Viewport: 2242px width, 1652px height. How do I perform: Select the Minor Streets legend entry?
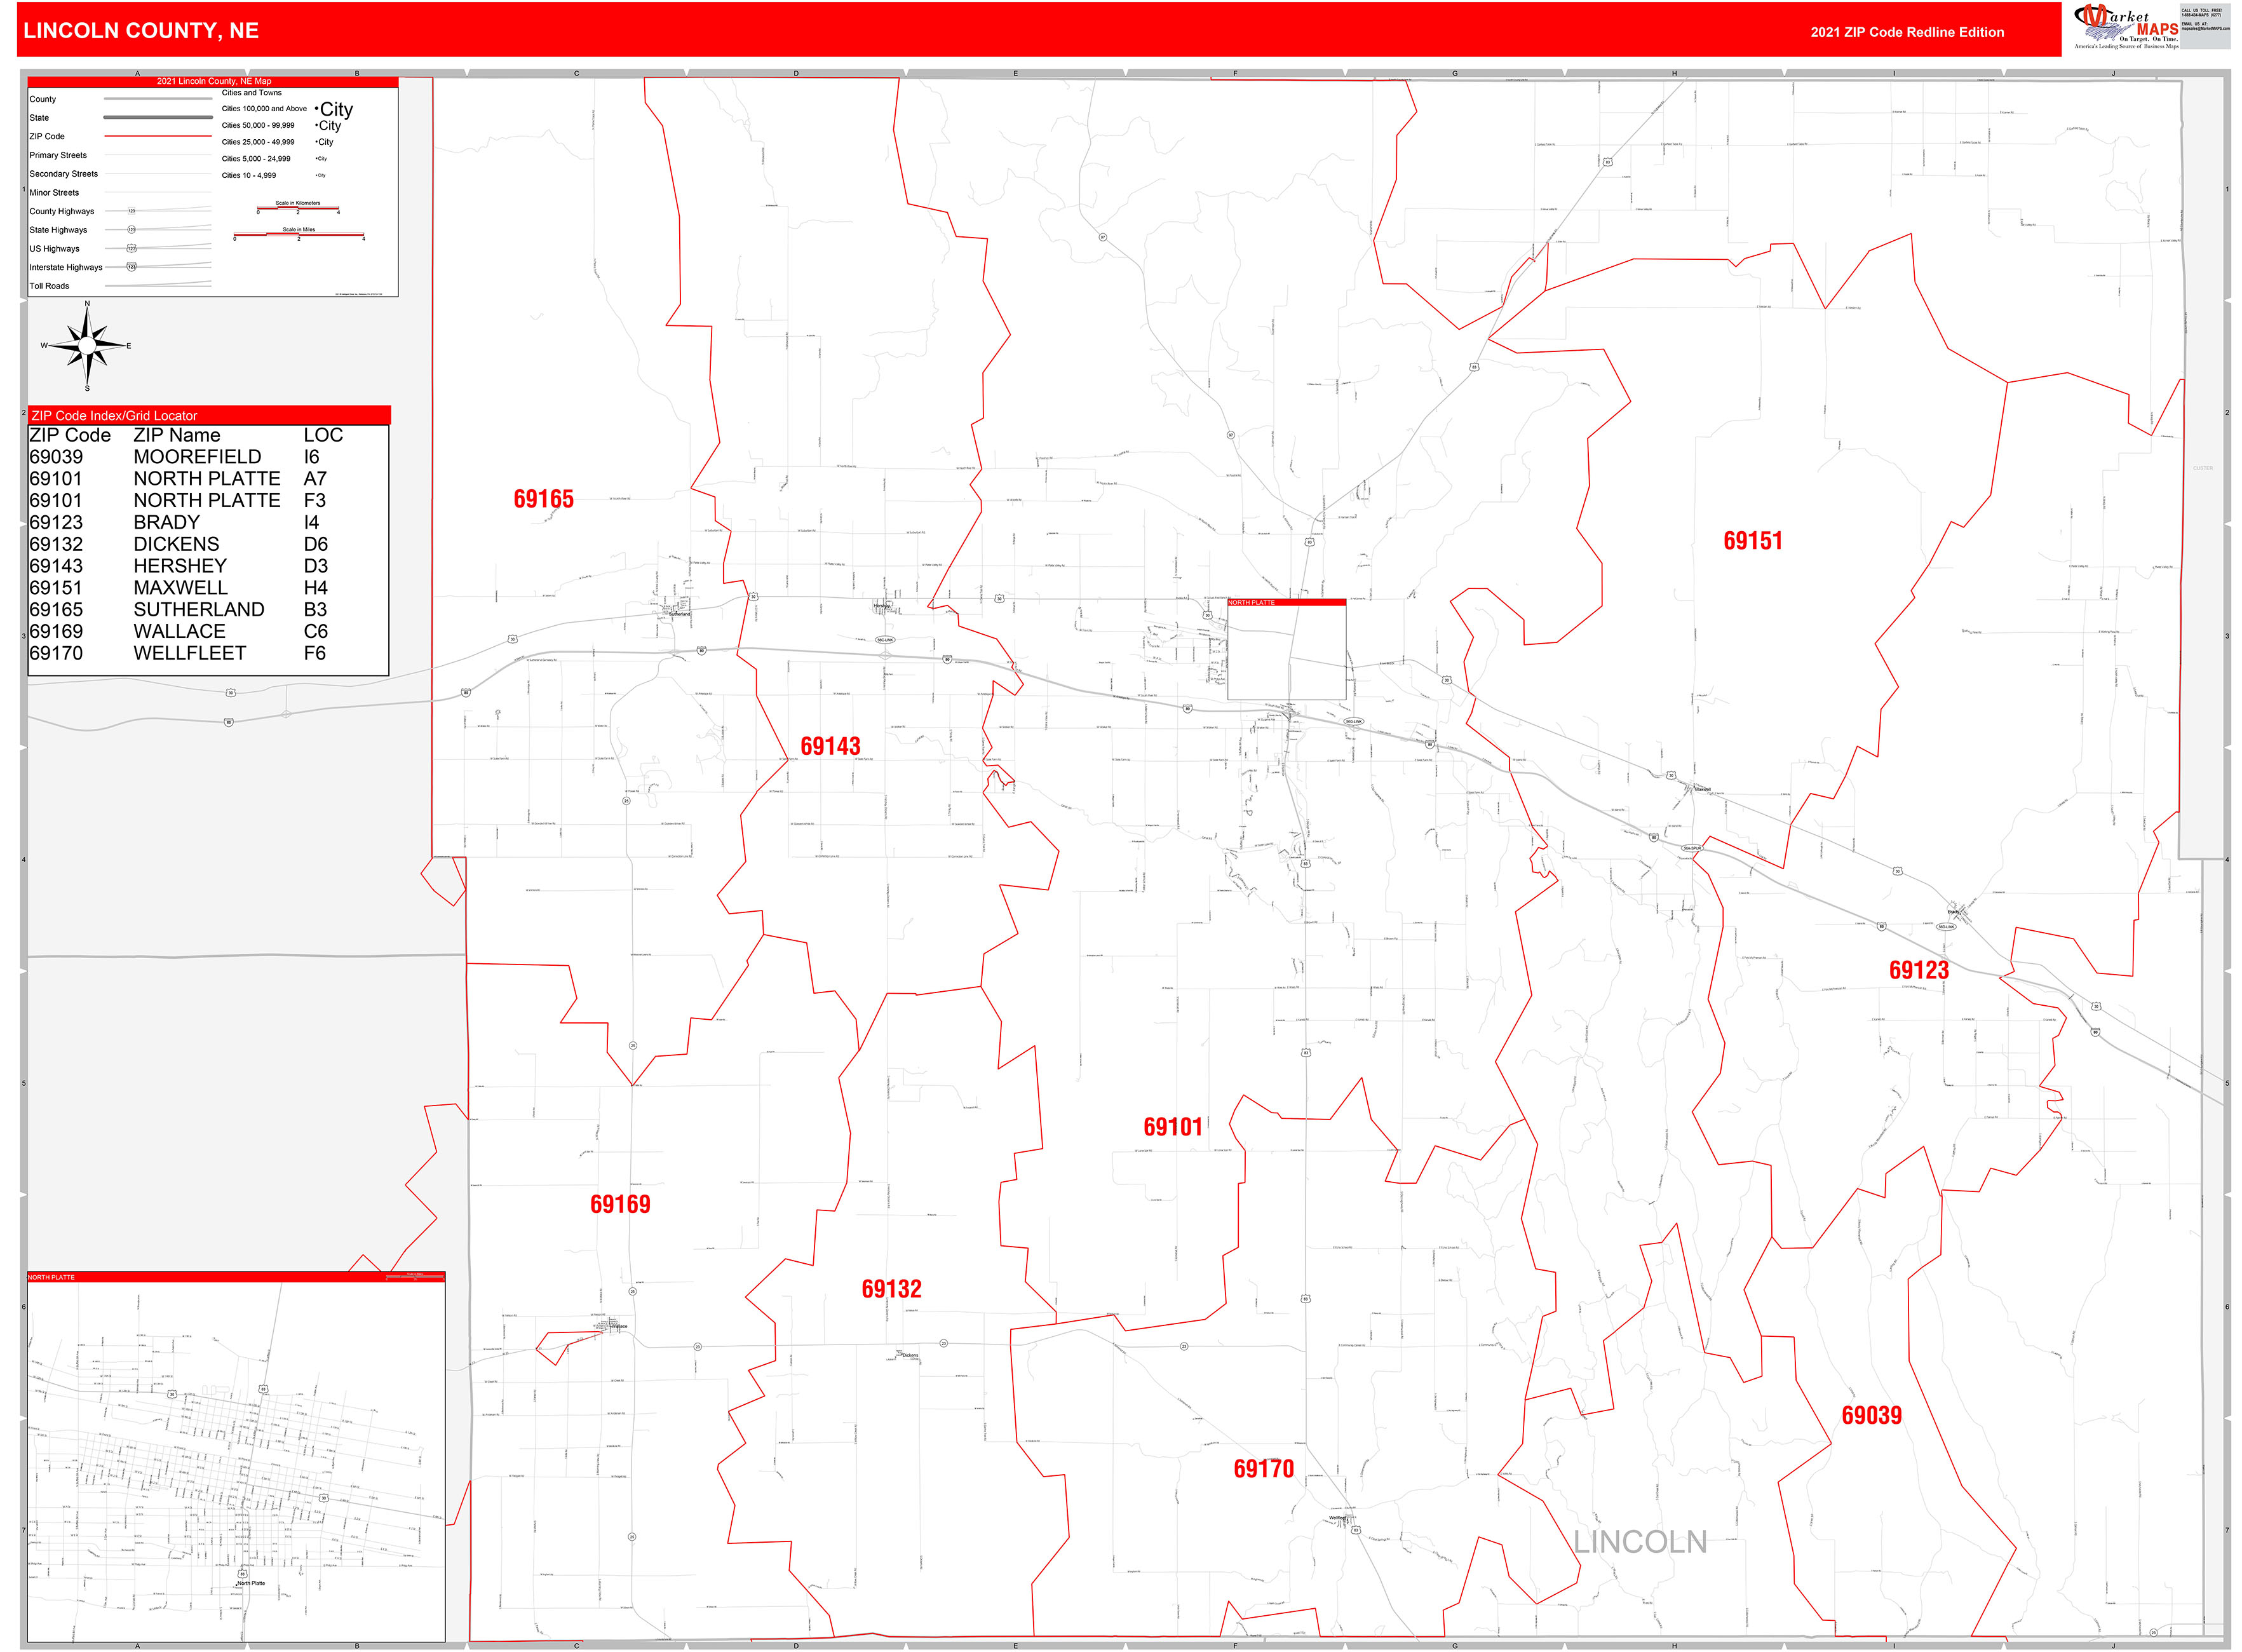click(54, 193)
